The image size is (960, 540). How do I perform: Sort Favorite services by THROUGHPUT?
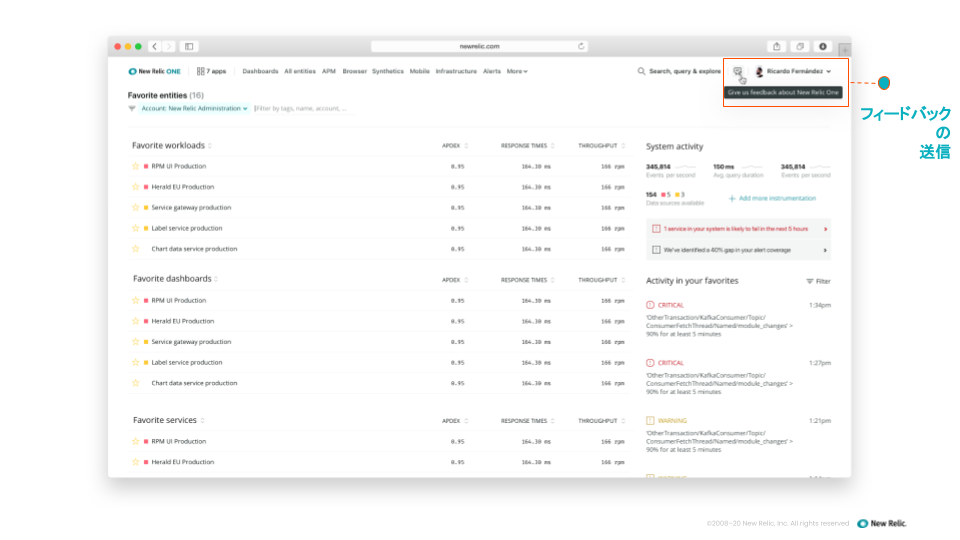click(x=601, y=421)
